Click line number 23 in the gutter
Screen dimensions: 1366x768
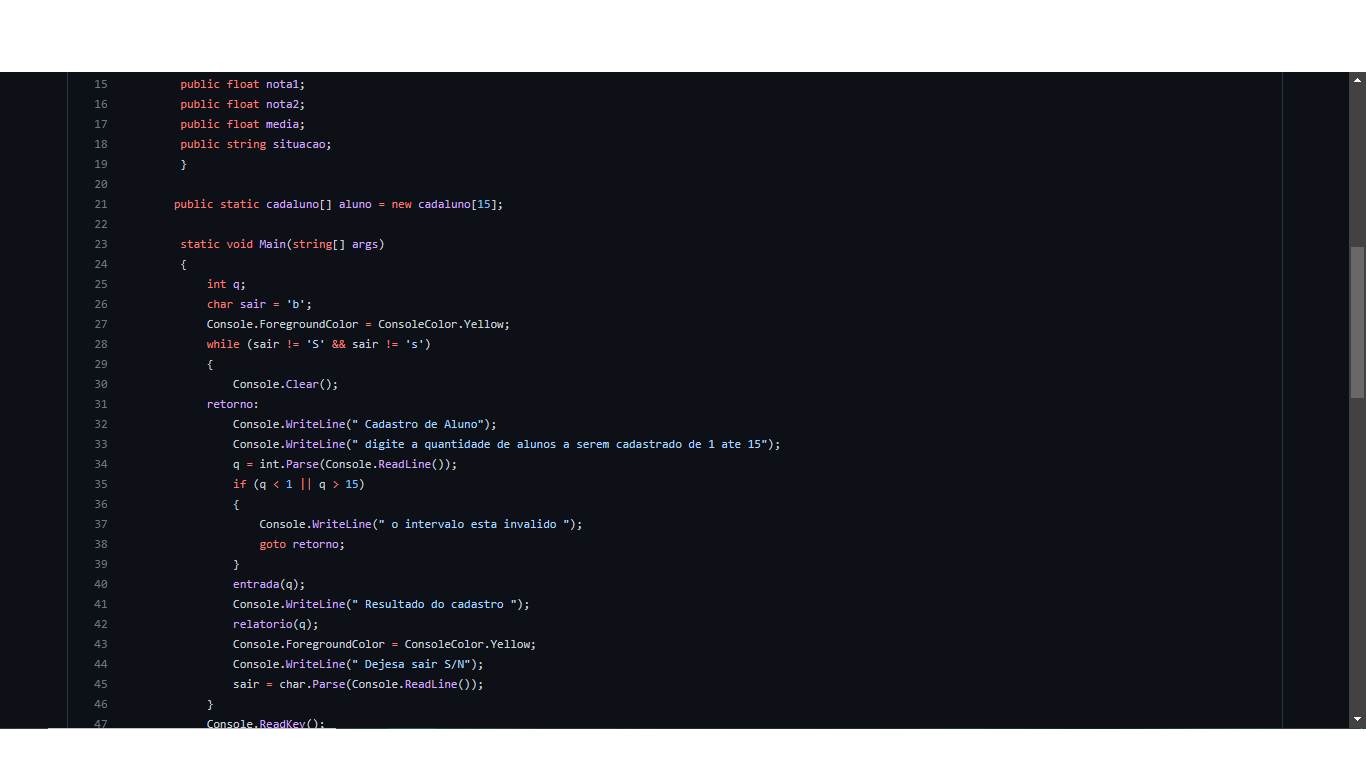pyautogui.click(x=100, y=244)
